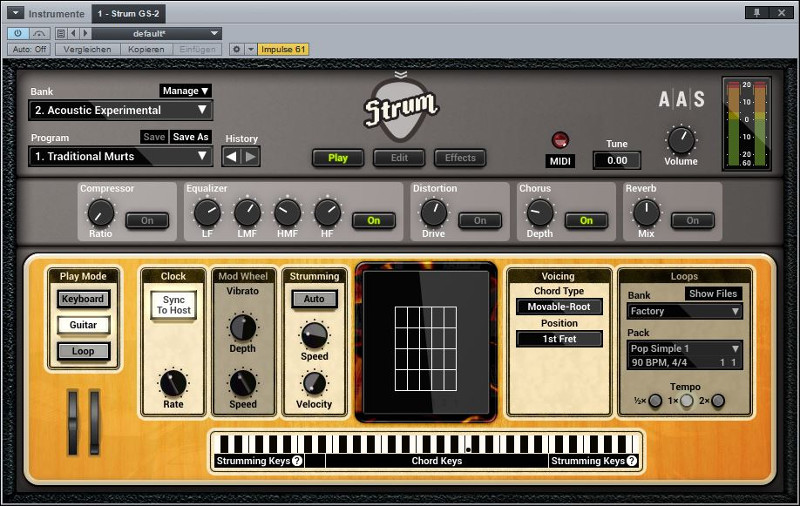Click the Reverb Mix knob

click(646, 213)
